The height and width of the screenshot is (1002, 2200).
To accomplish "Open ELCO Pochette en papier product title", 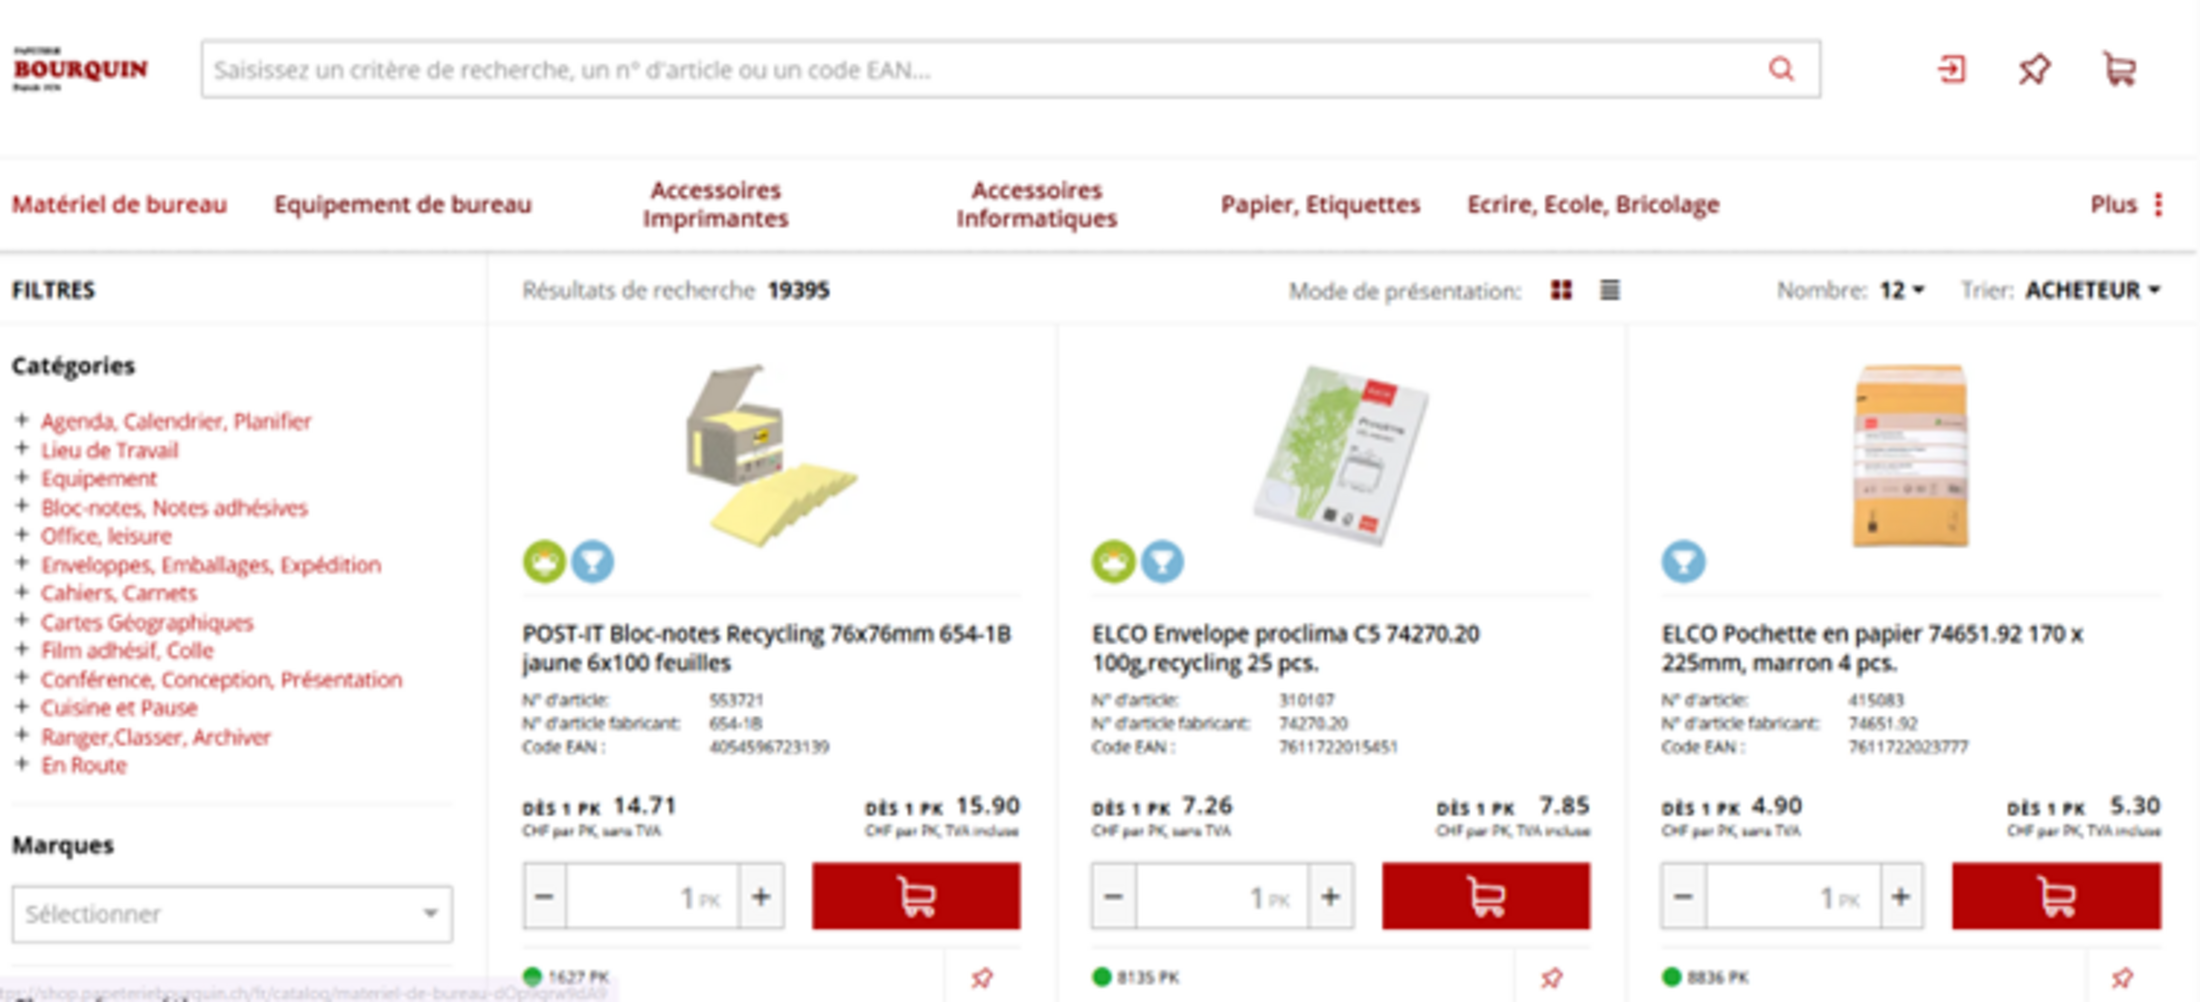I will coord(1873,648).
